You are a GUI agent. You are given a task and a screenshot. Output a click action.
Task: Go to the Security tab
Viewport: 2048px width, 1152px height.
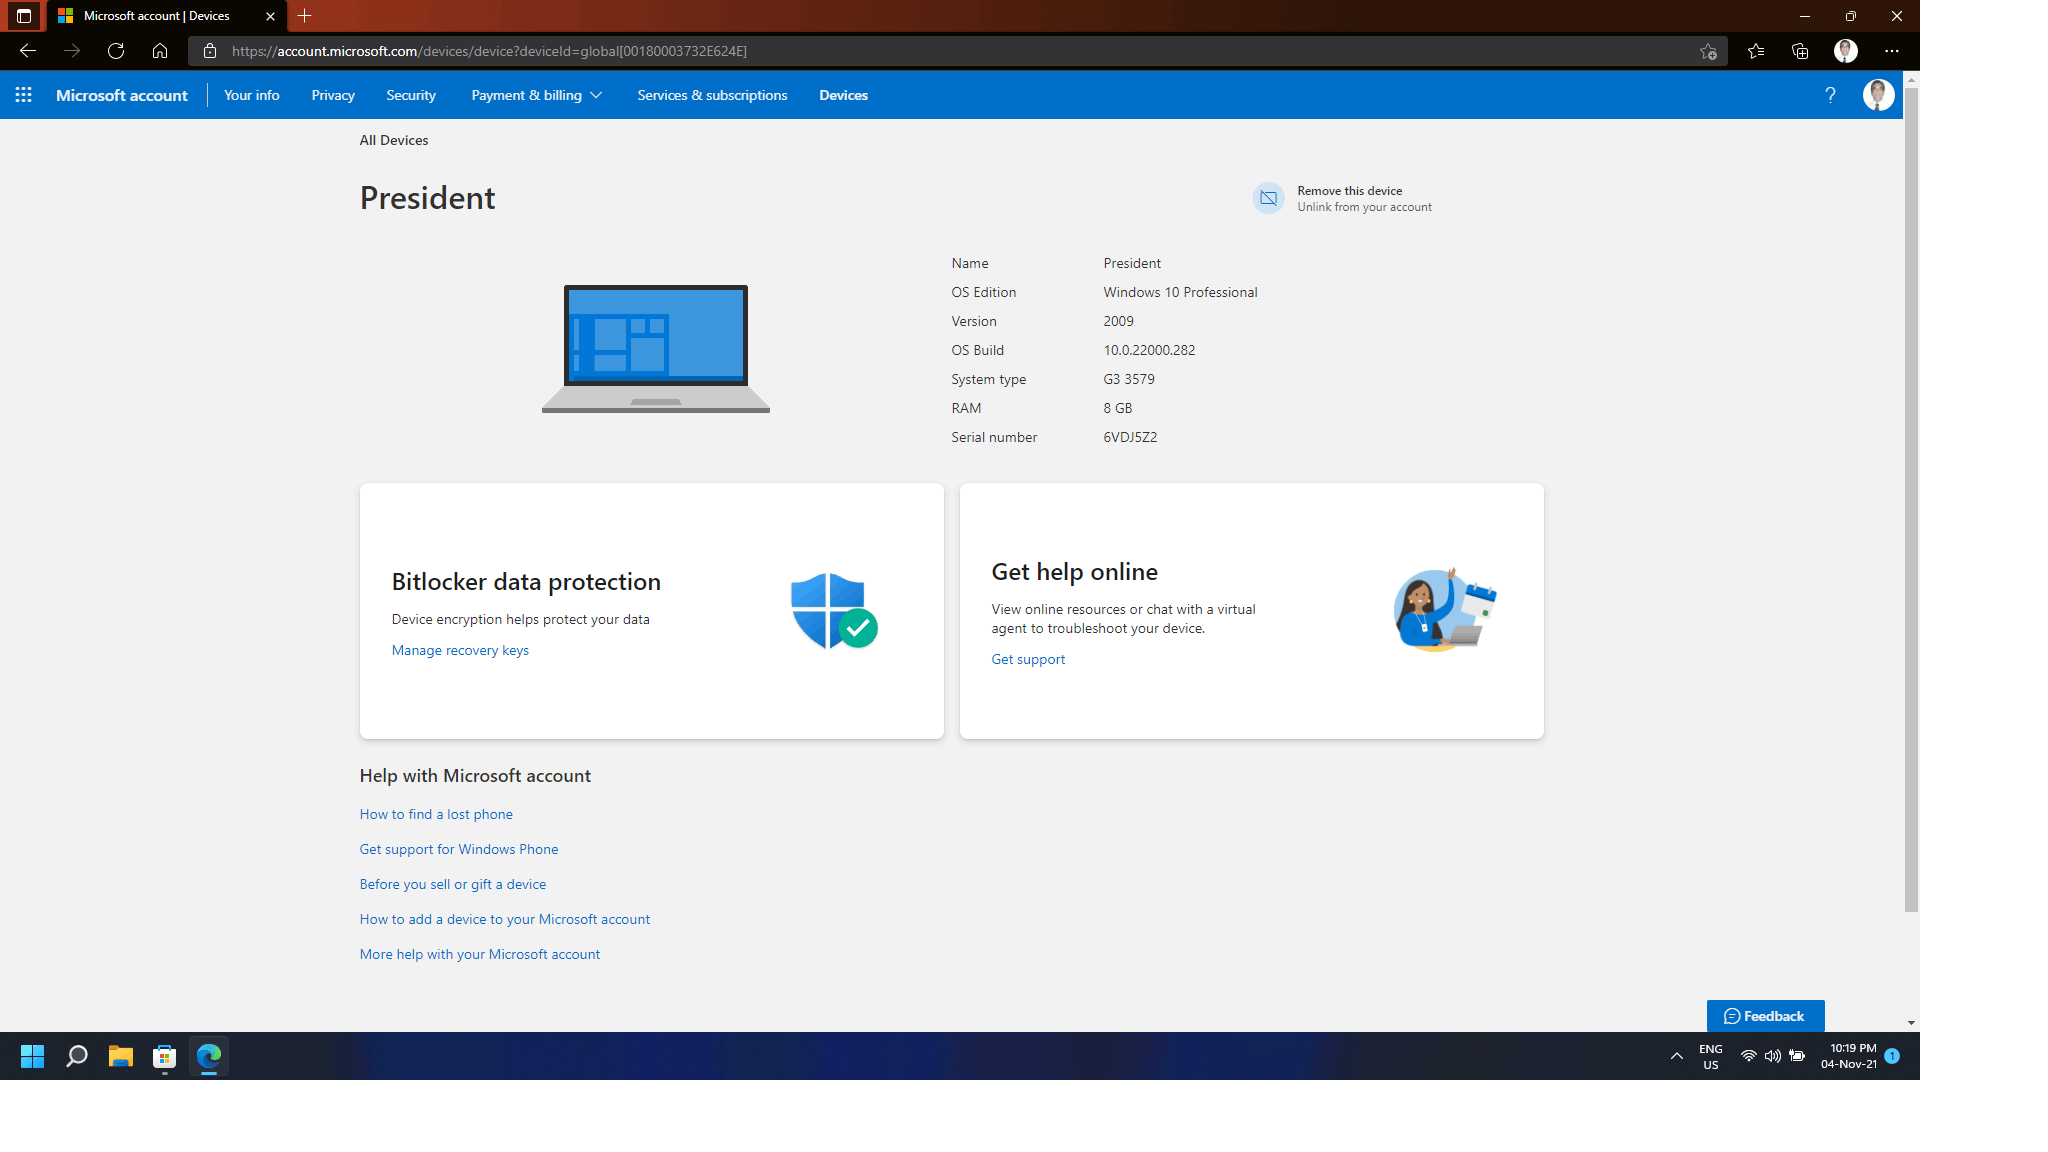[411, 95]
